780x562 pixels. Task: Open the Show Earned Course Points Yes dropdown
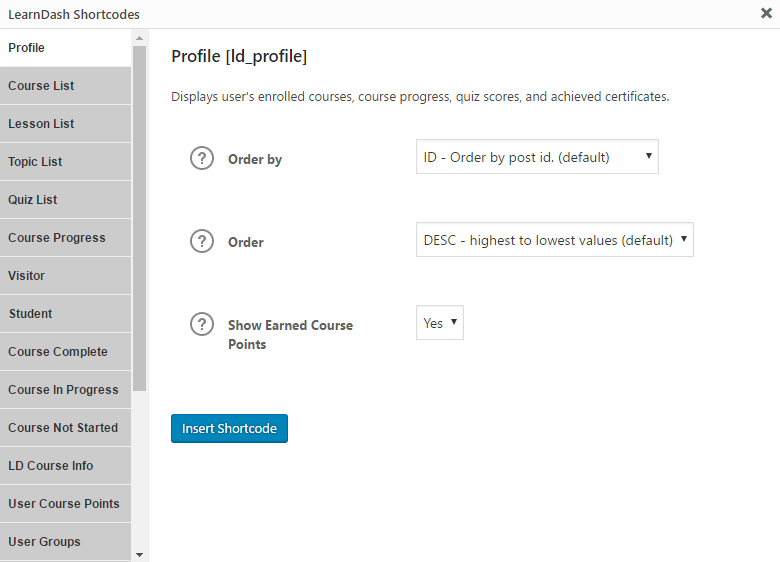(439, 323)
